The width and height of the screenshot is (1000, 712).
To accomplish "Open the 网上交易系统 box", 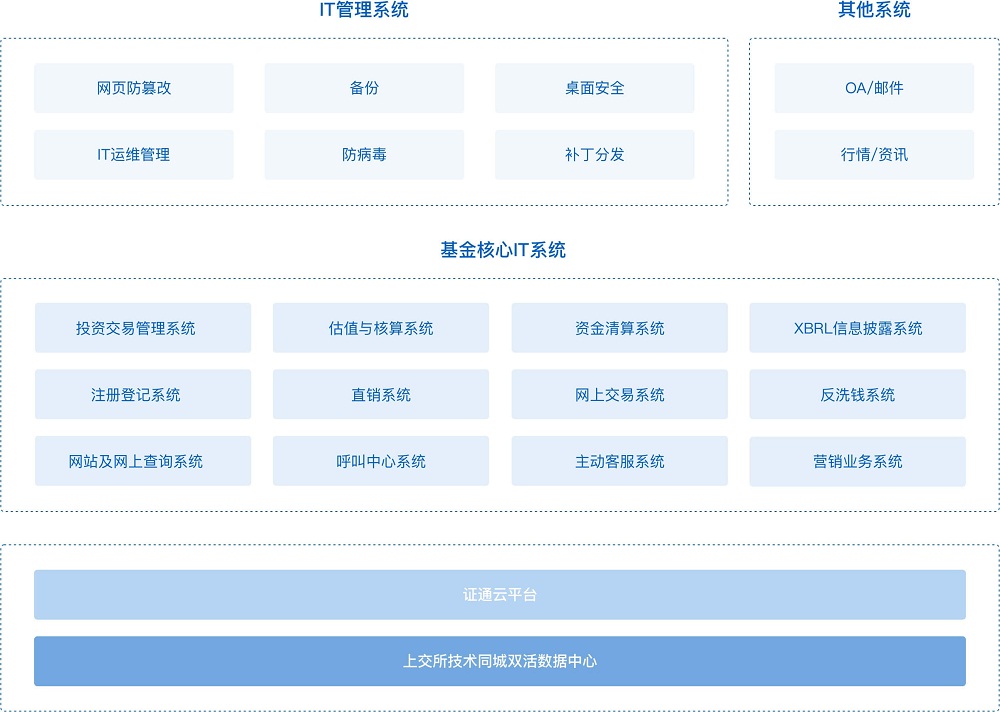I will tap(619, 395).
